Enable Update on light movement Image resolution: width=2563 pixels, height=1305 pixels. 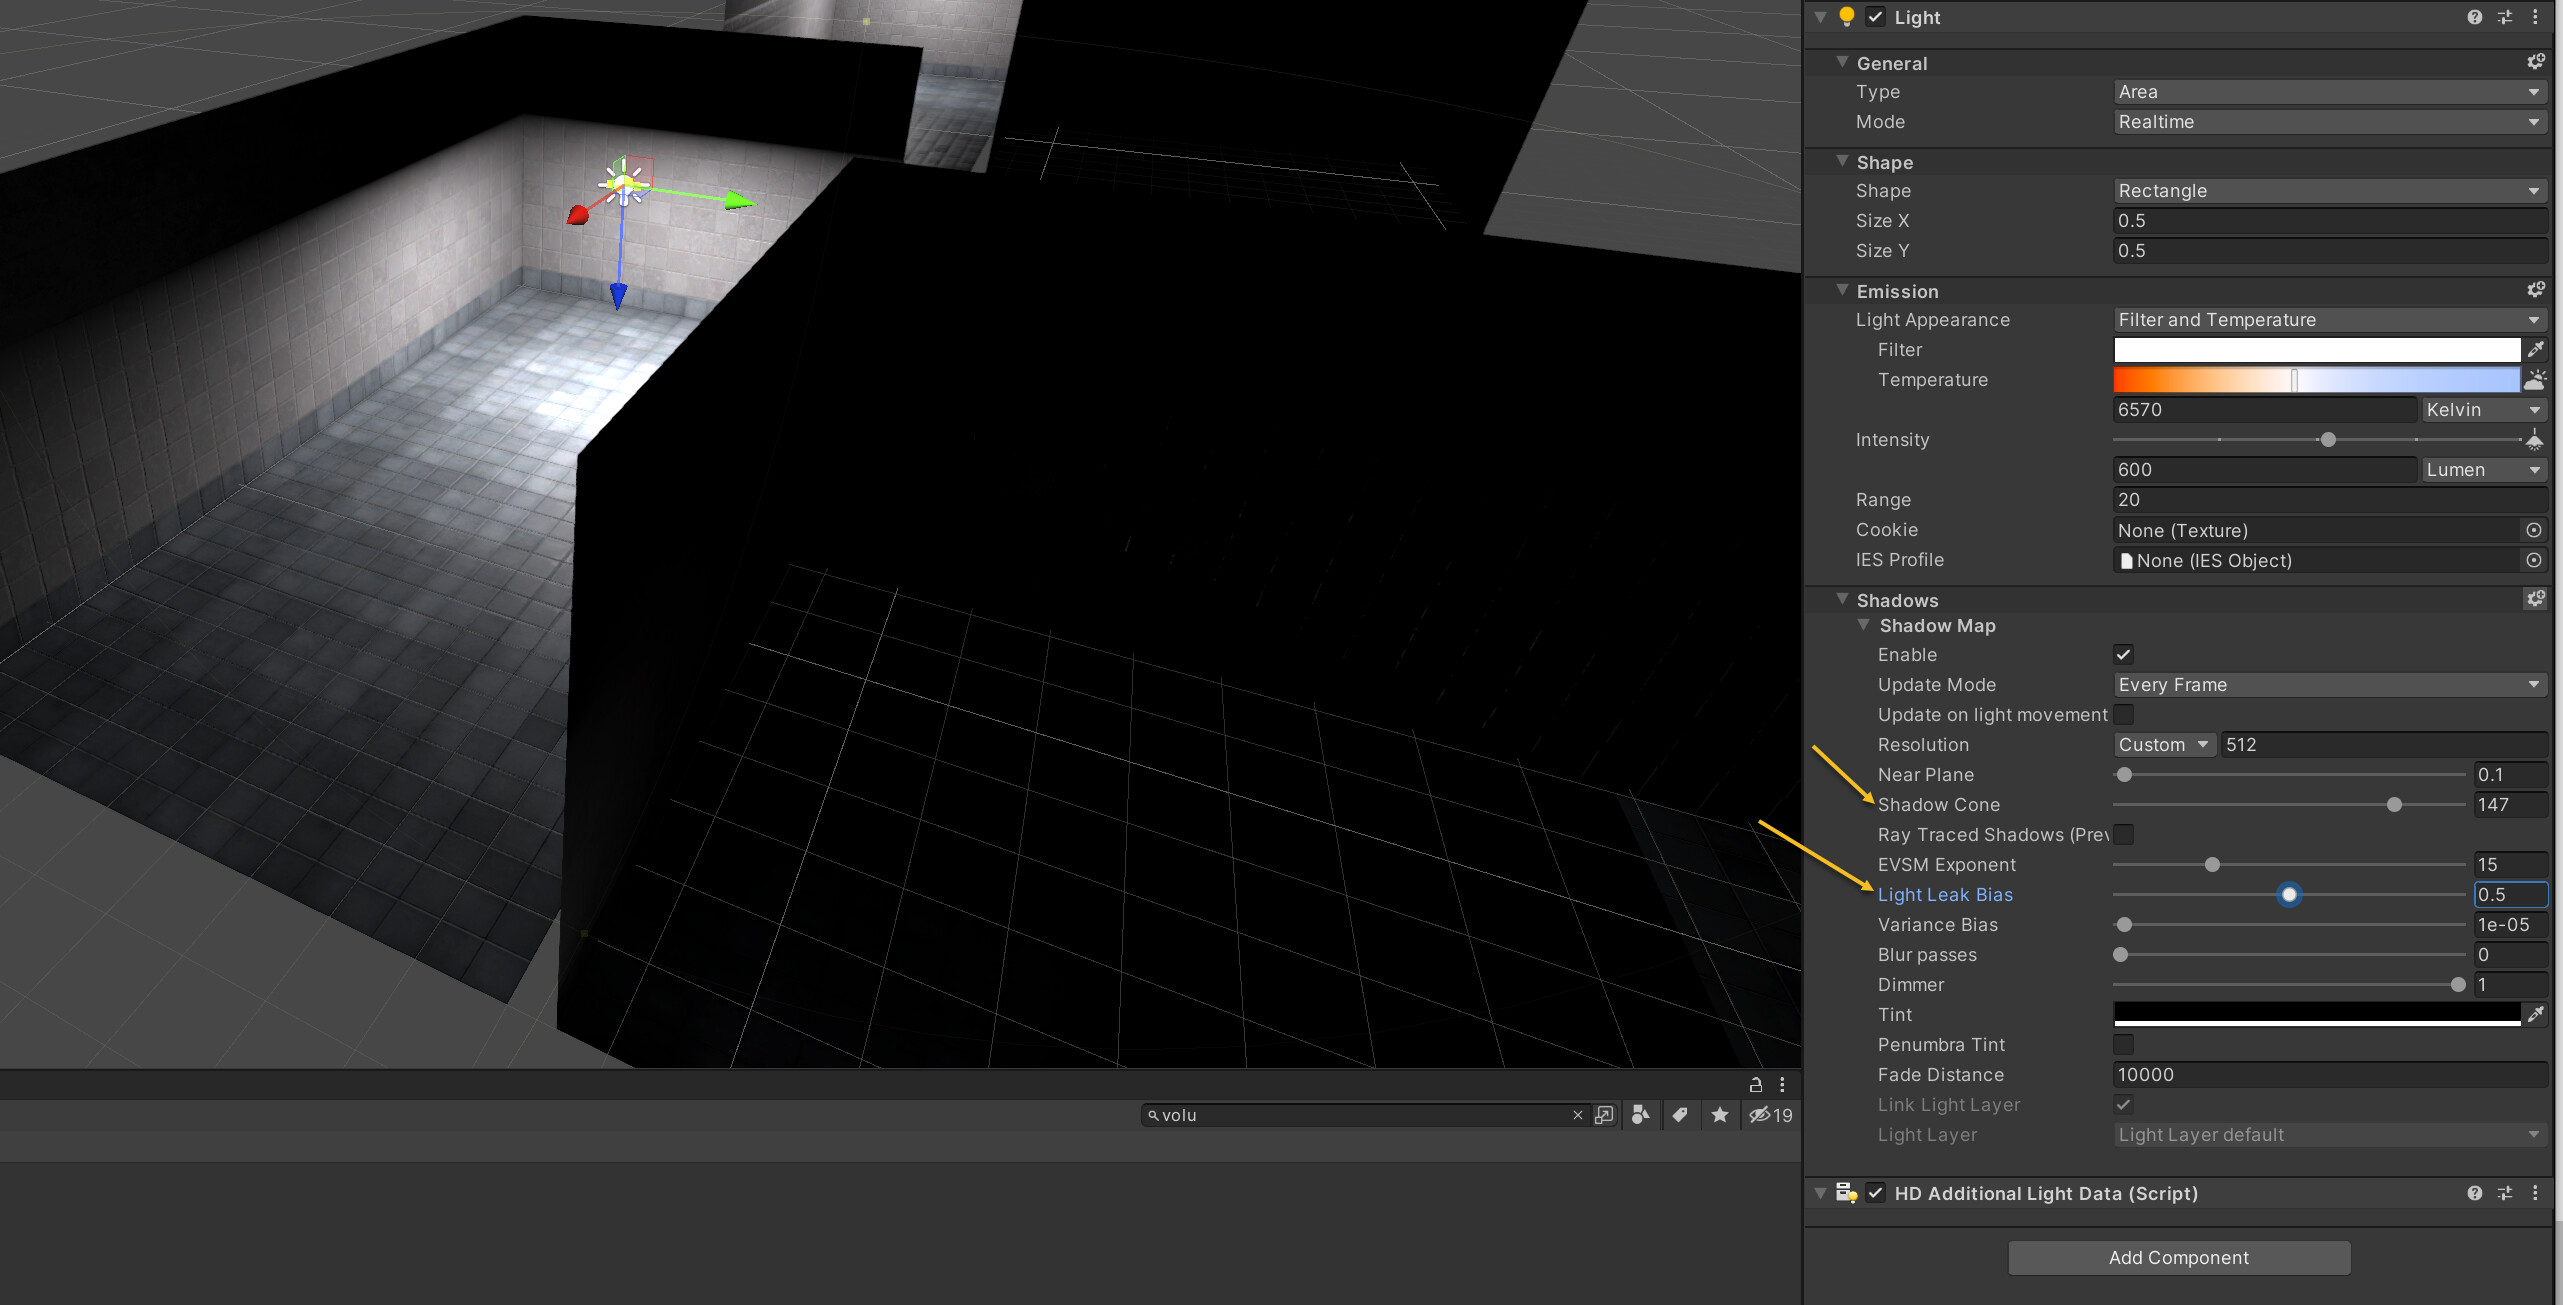[x=2124, y=714]
